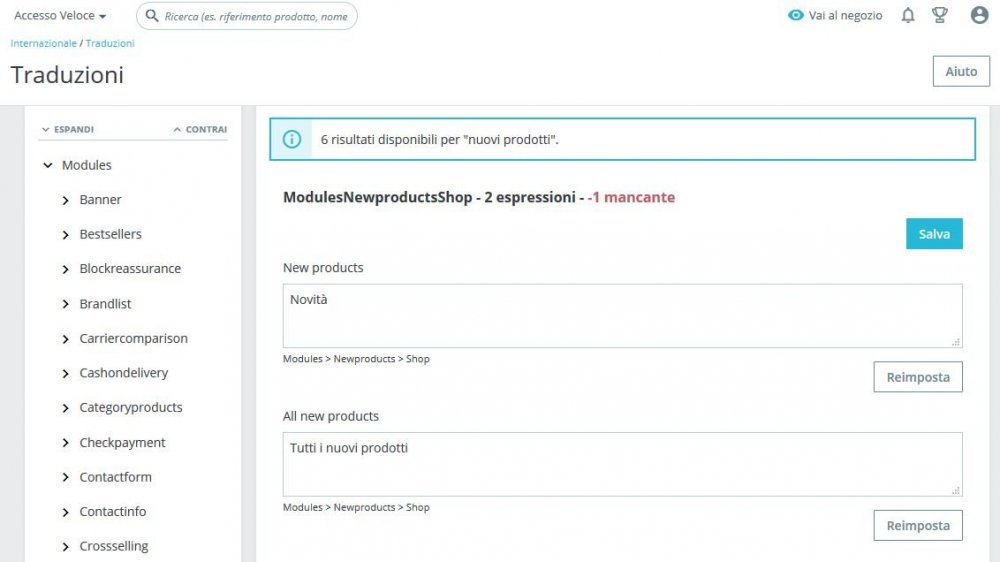The height and width of the screenshot is (562, 1000).
Task: Click the search magnifier icon
Action: [152, 16]
